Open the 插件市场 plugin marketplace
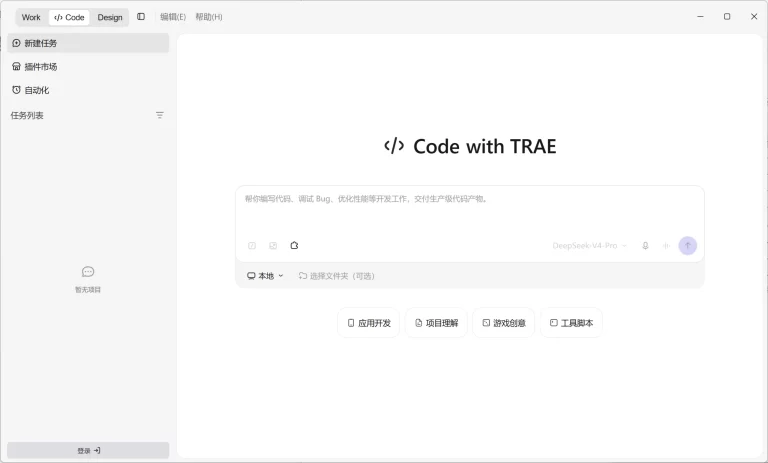This screenshot has width=768, height=463. [x=88, y=67]
